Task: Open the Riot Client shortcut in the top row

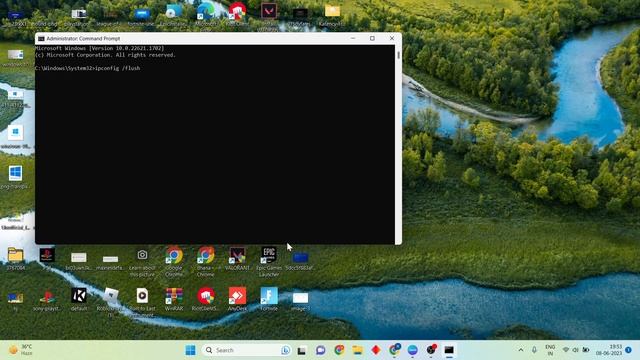Action: coord(237,11)
